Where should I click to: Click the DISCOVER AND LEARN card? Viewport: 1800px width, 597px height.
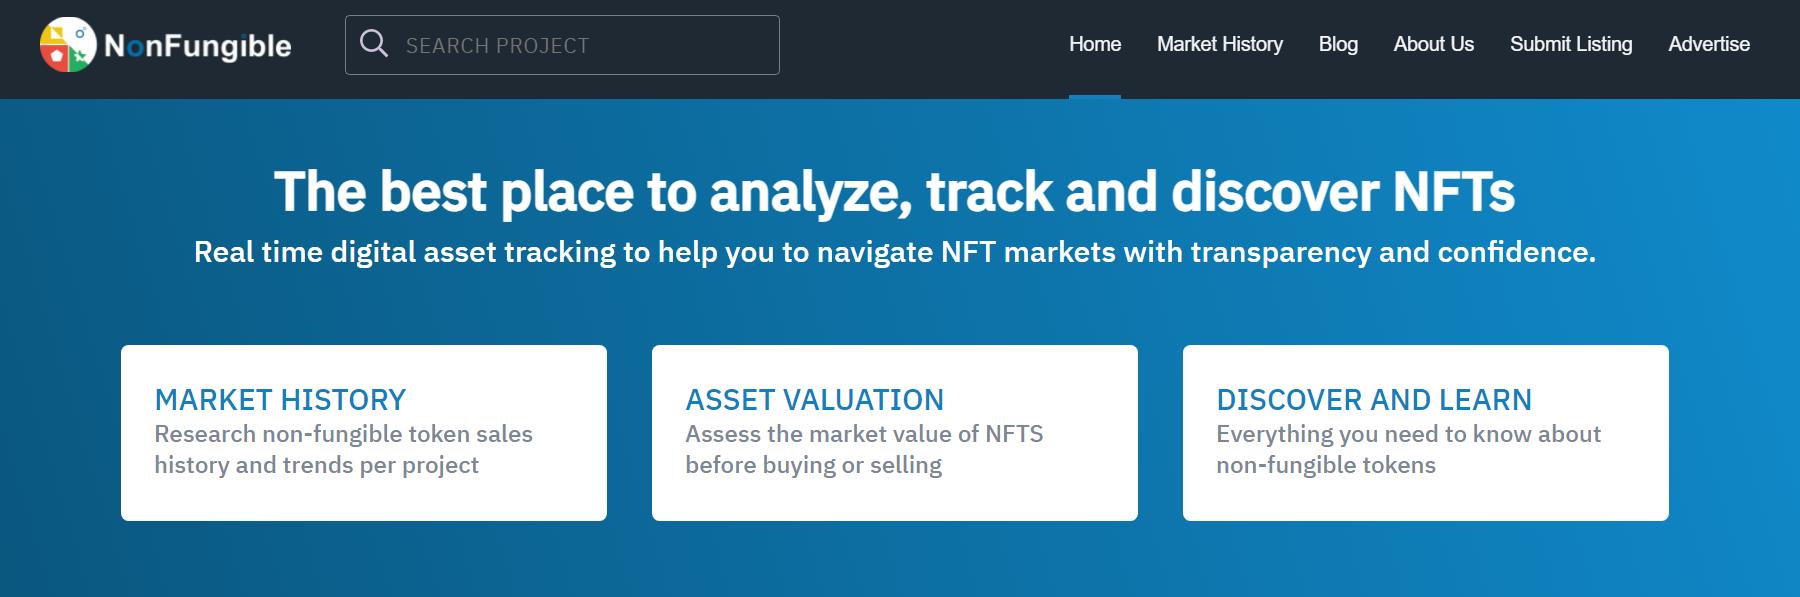coord(1373,400)
